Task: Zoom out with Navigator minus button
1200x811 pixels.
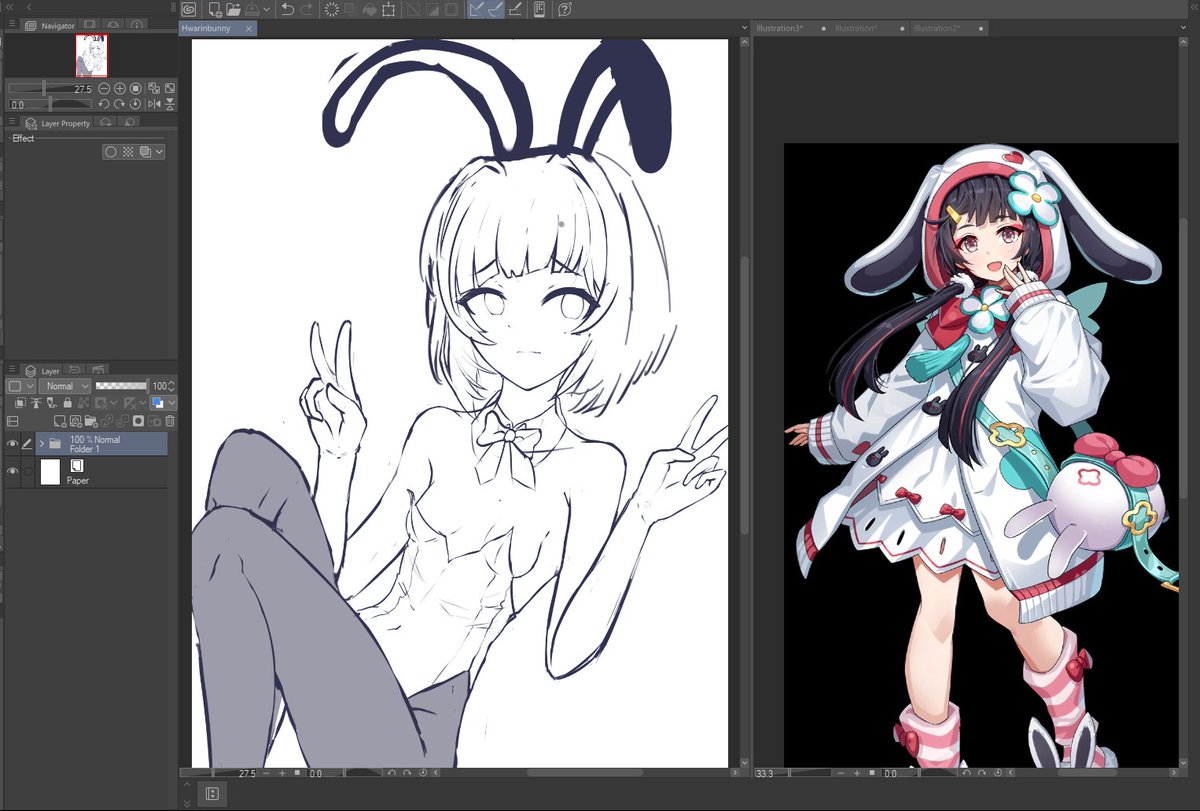Action: 104,89
